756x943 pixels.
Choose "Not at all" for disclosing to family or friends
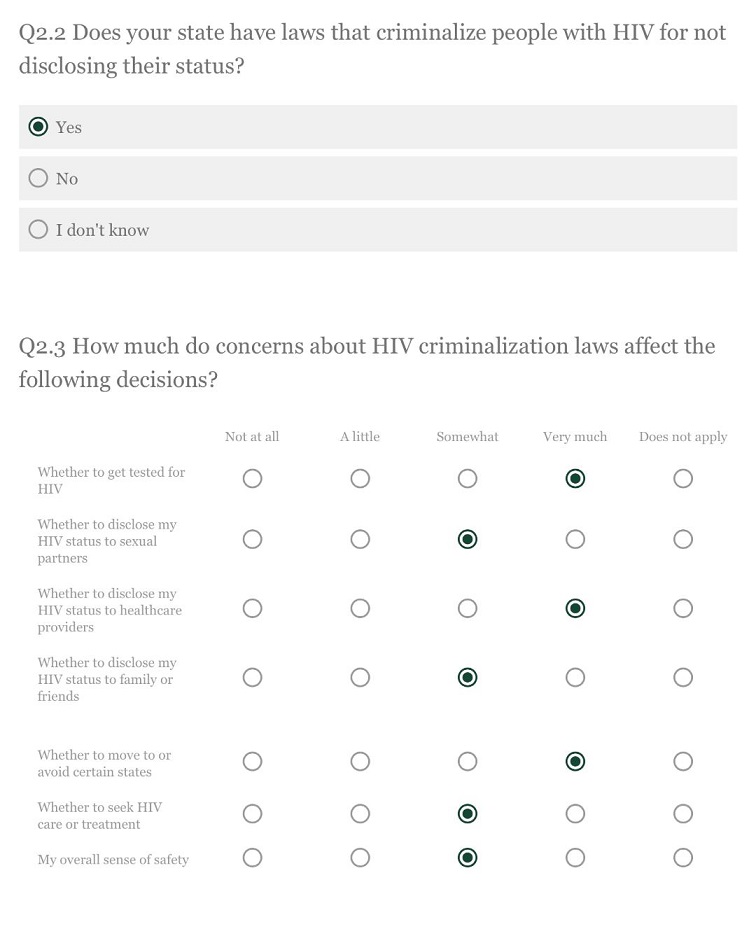click(x=252, y=677)
